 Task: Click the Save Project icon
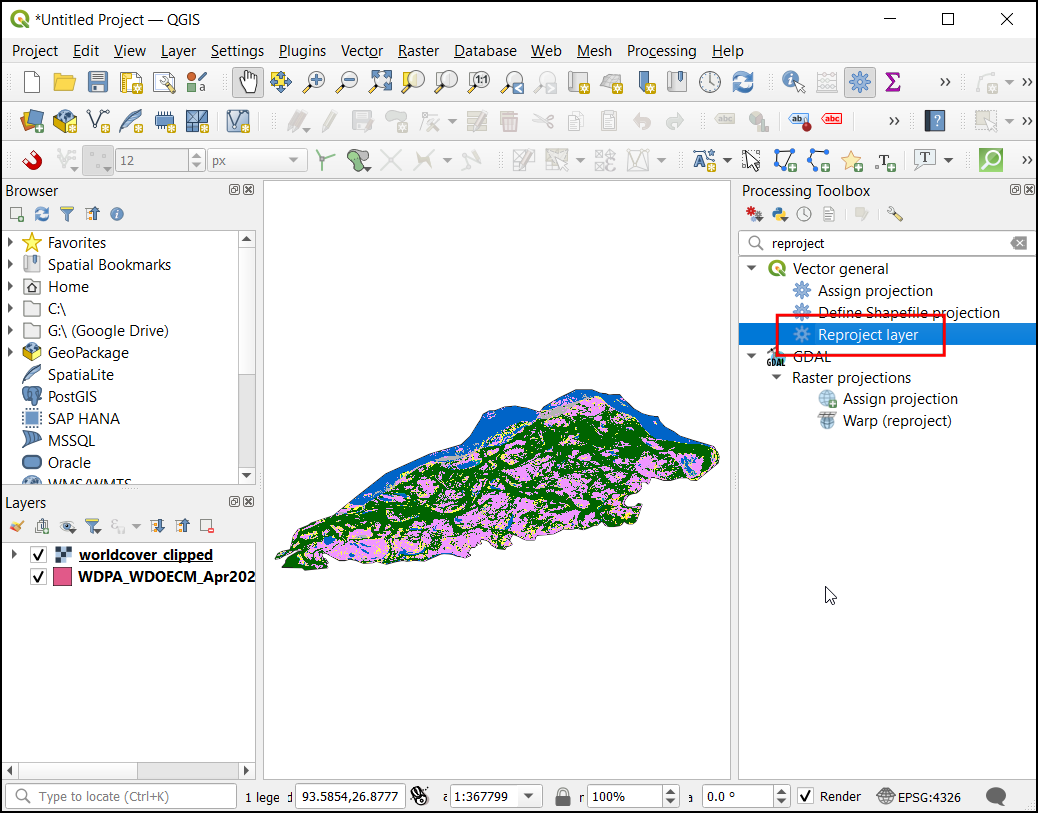pyautogui.click(x=98, y=82)
